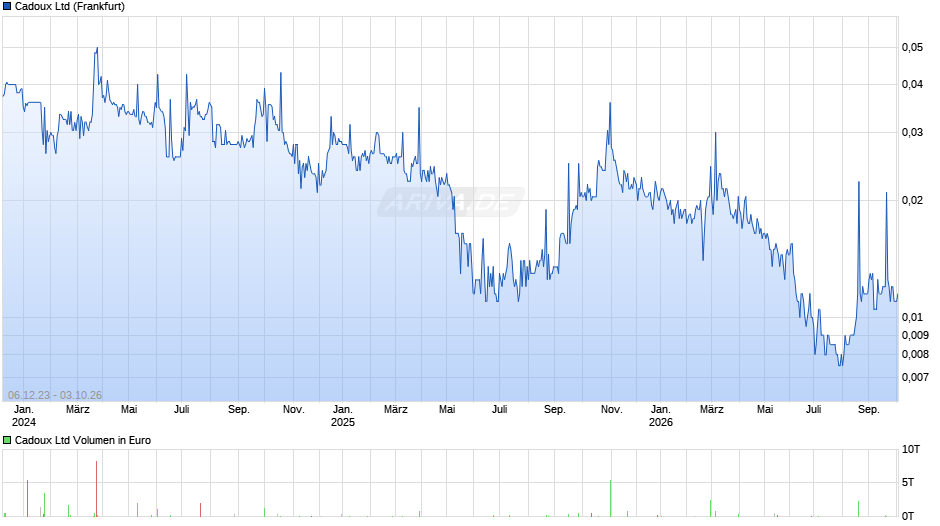Click the green volume legend square

(x=7, y=440)
